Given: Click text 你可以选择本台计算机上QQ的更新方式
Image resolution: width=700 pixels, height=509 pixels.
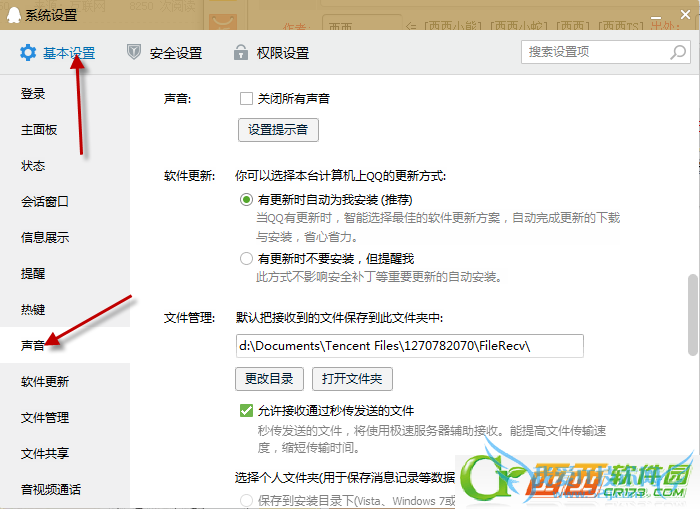Looking at the screenshot, I should point(340,176).
